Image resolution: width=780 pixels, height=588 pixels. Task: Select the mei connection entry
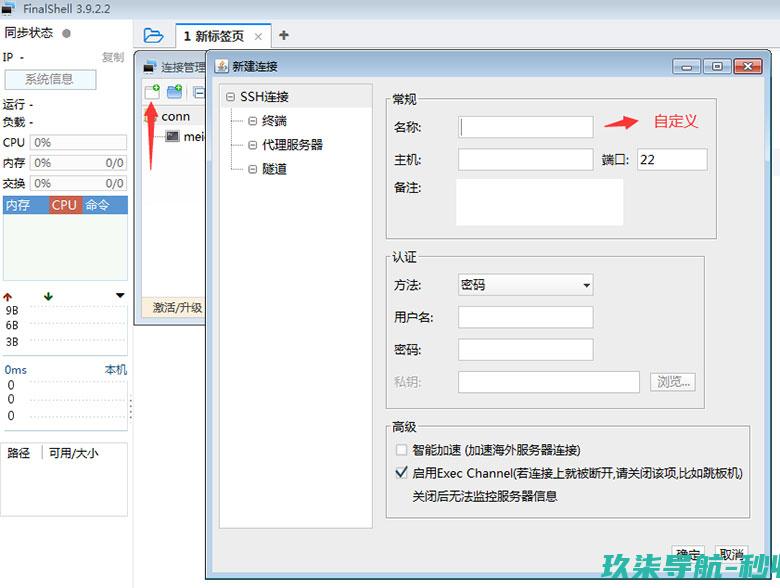[x=194, y=136]
